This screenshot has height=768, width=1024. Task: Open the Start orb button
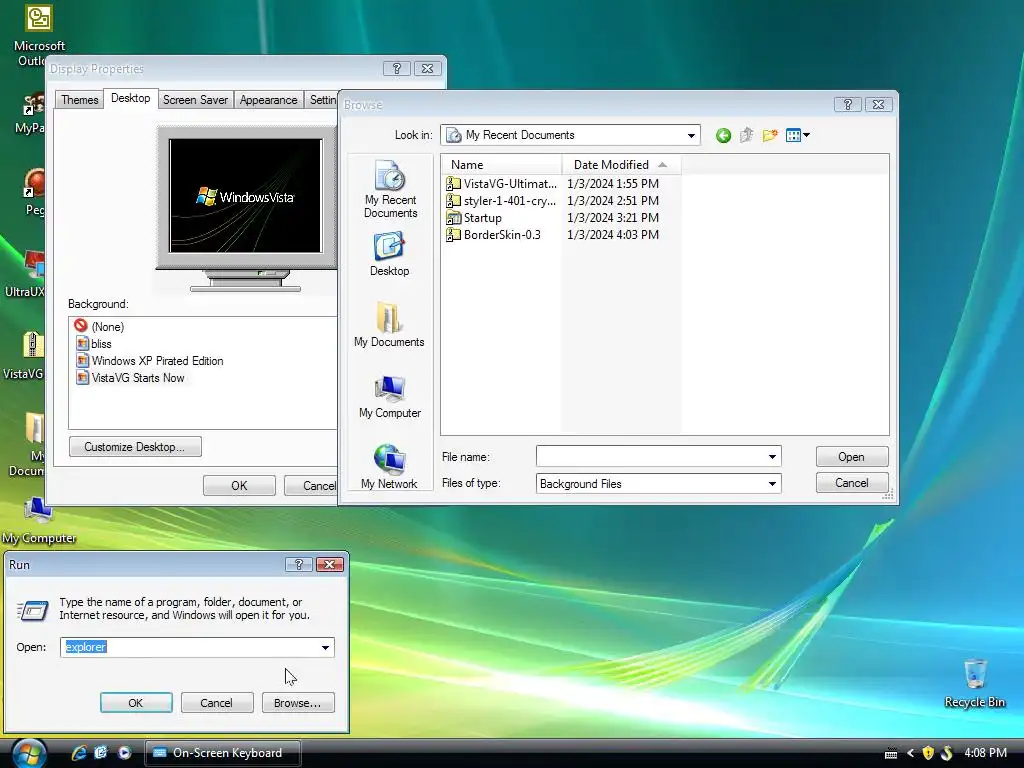click(29, 753)
